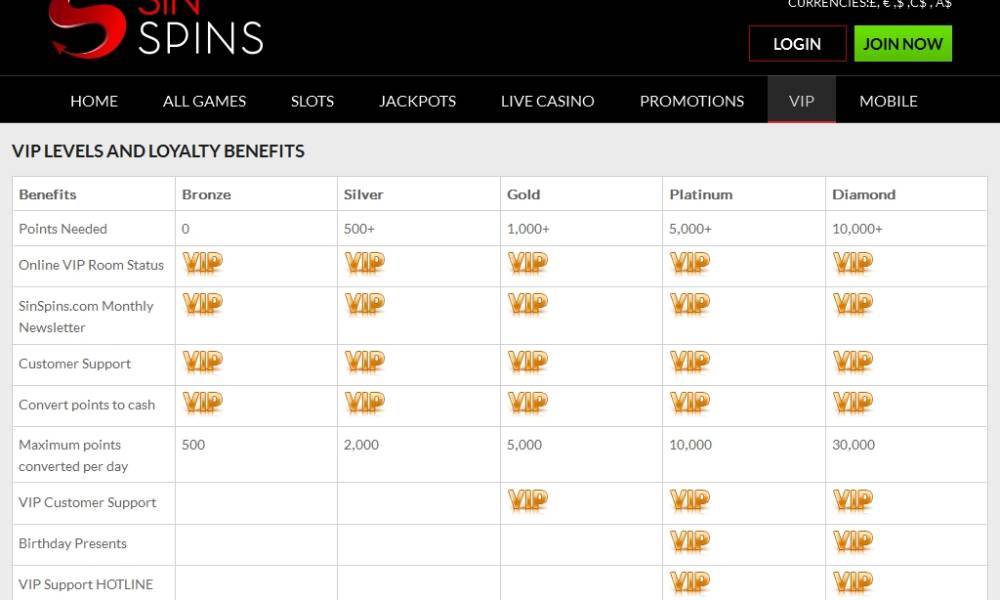The image size is (1000, 600).
Task: Click Gold VIP icon in Monthly Newsletter row
Action: (x=527, y=304)
